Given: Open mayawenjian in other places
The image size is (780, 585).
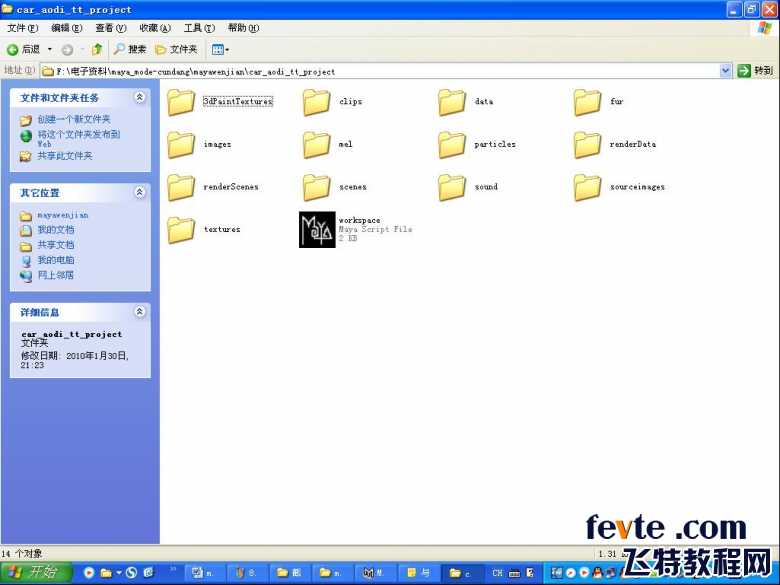Looking at the screenshot, I should [63, 215].
